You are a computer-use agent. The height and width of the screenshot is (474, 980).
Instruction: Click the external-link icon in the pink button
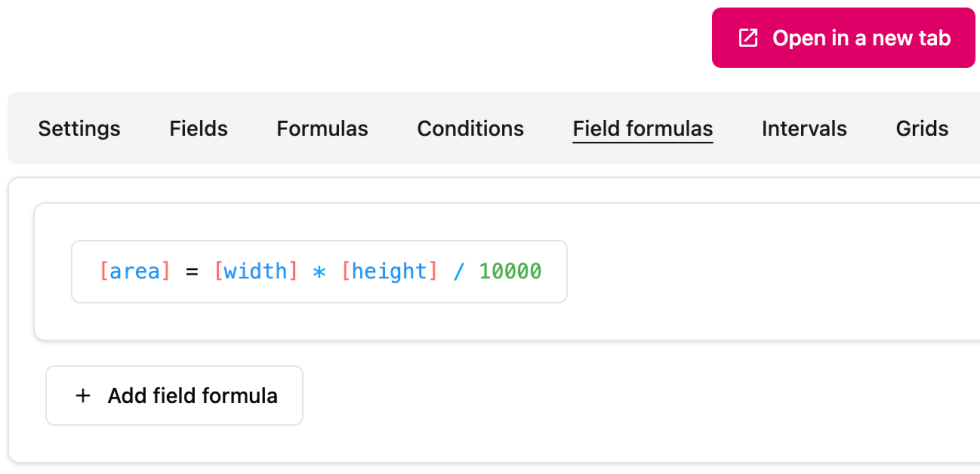click(x=748, y=38)
